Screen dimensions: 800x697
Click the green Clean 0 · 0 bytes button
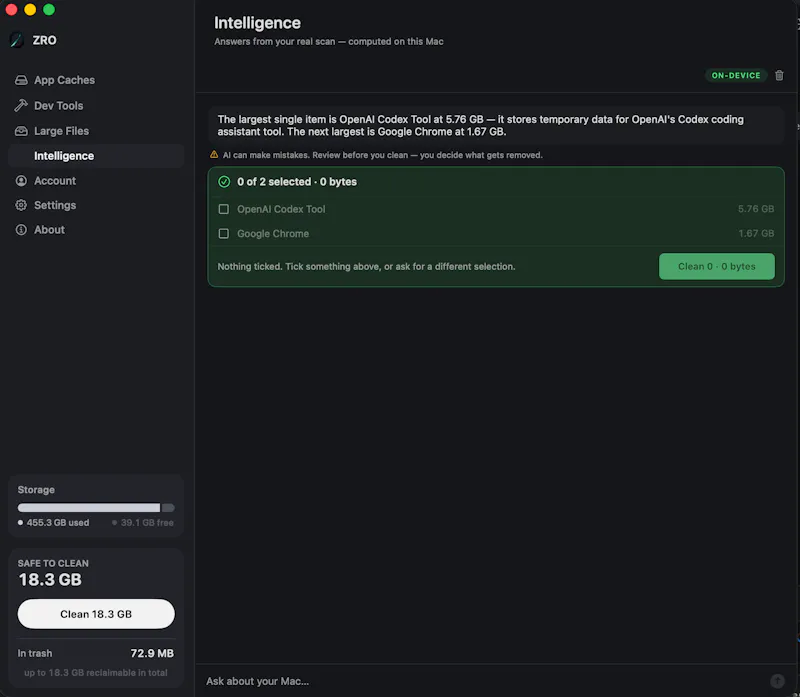click(x=716, y=266)
